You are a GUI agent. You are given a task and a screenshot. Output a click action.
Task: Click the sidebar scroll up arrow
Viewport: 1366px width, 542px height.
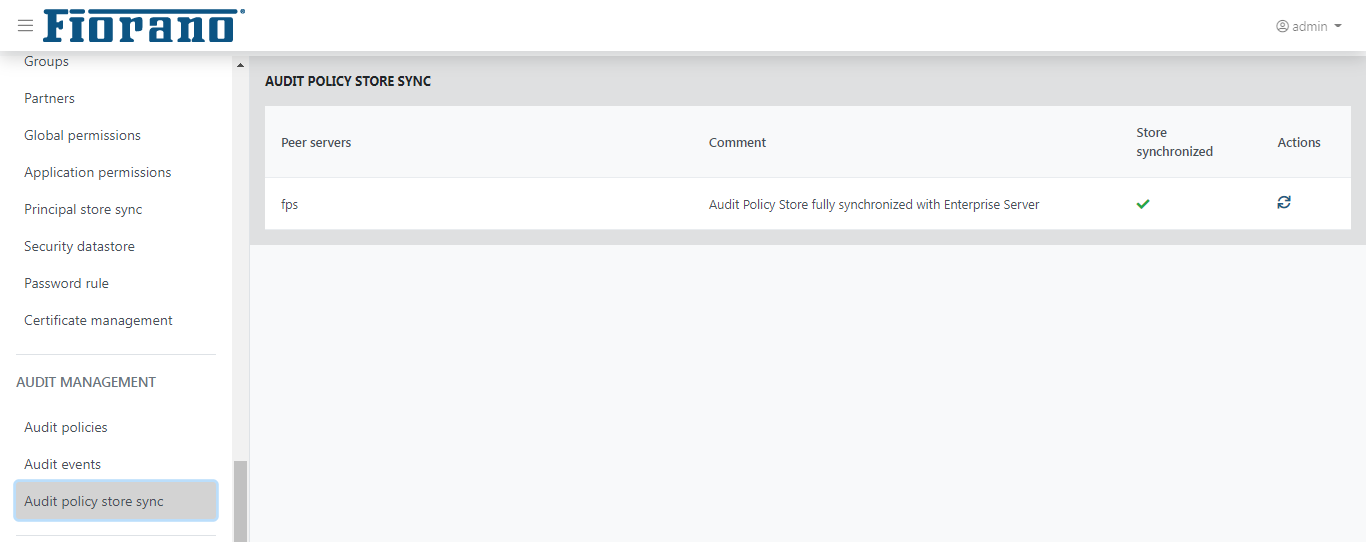tap(240, 66)
